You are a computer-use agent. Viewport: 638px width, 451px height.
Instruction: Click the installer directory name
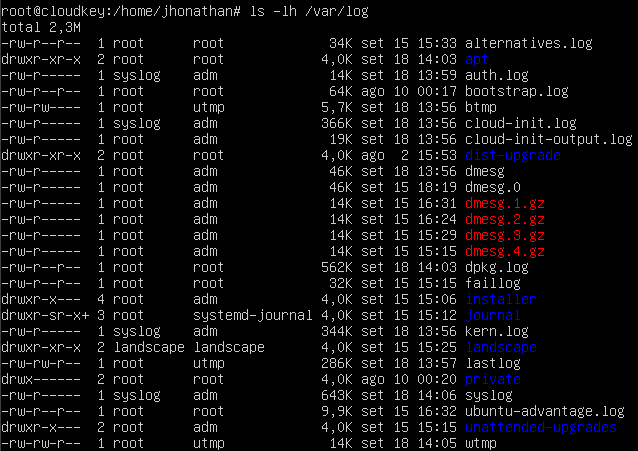[501, 299]
